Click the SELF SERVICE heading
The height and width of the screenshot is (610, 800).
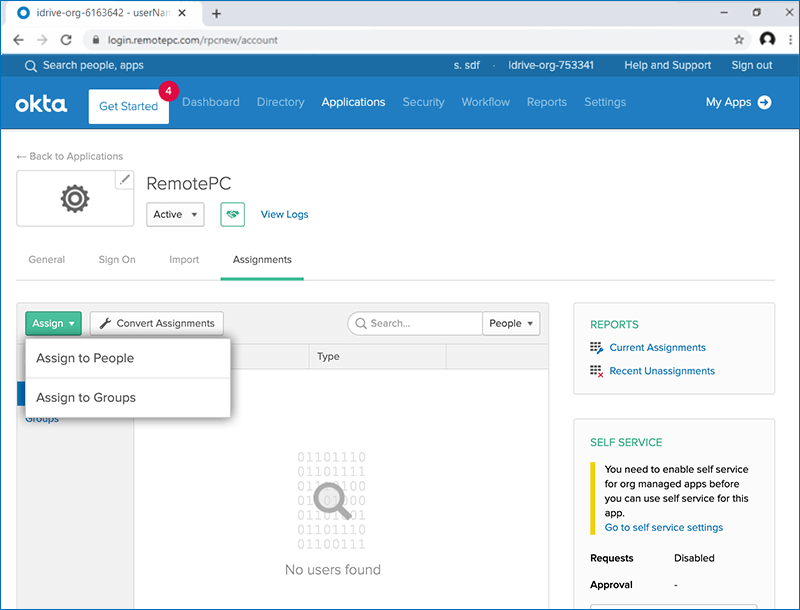pos(626,443)
